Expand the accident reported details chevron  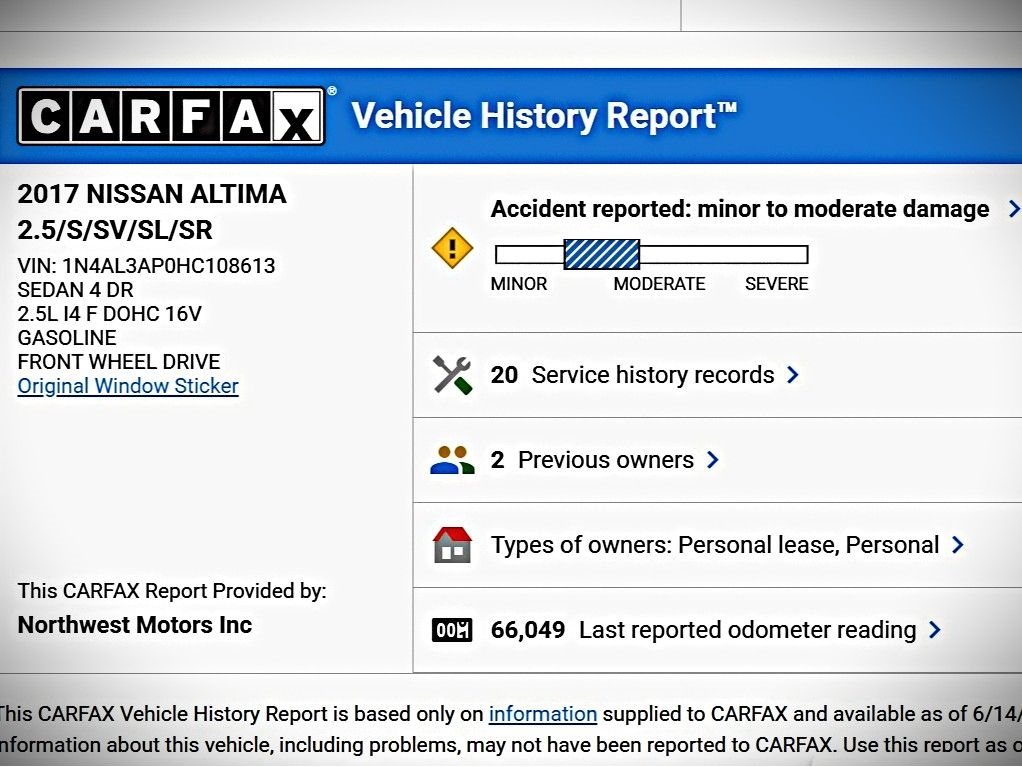[1013, 209]
